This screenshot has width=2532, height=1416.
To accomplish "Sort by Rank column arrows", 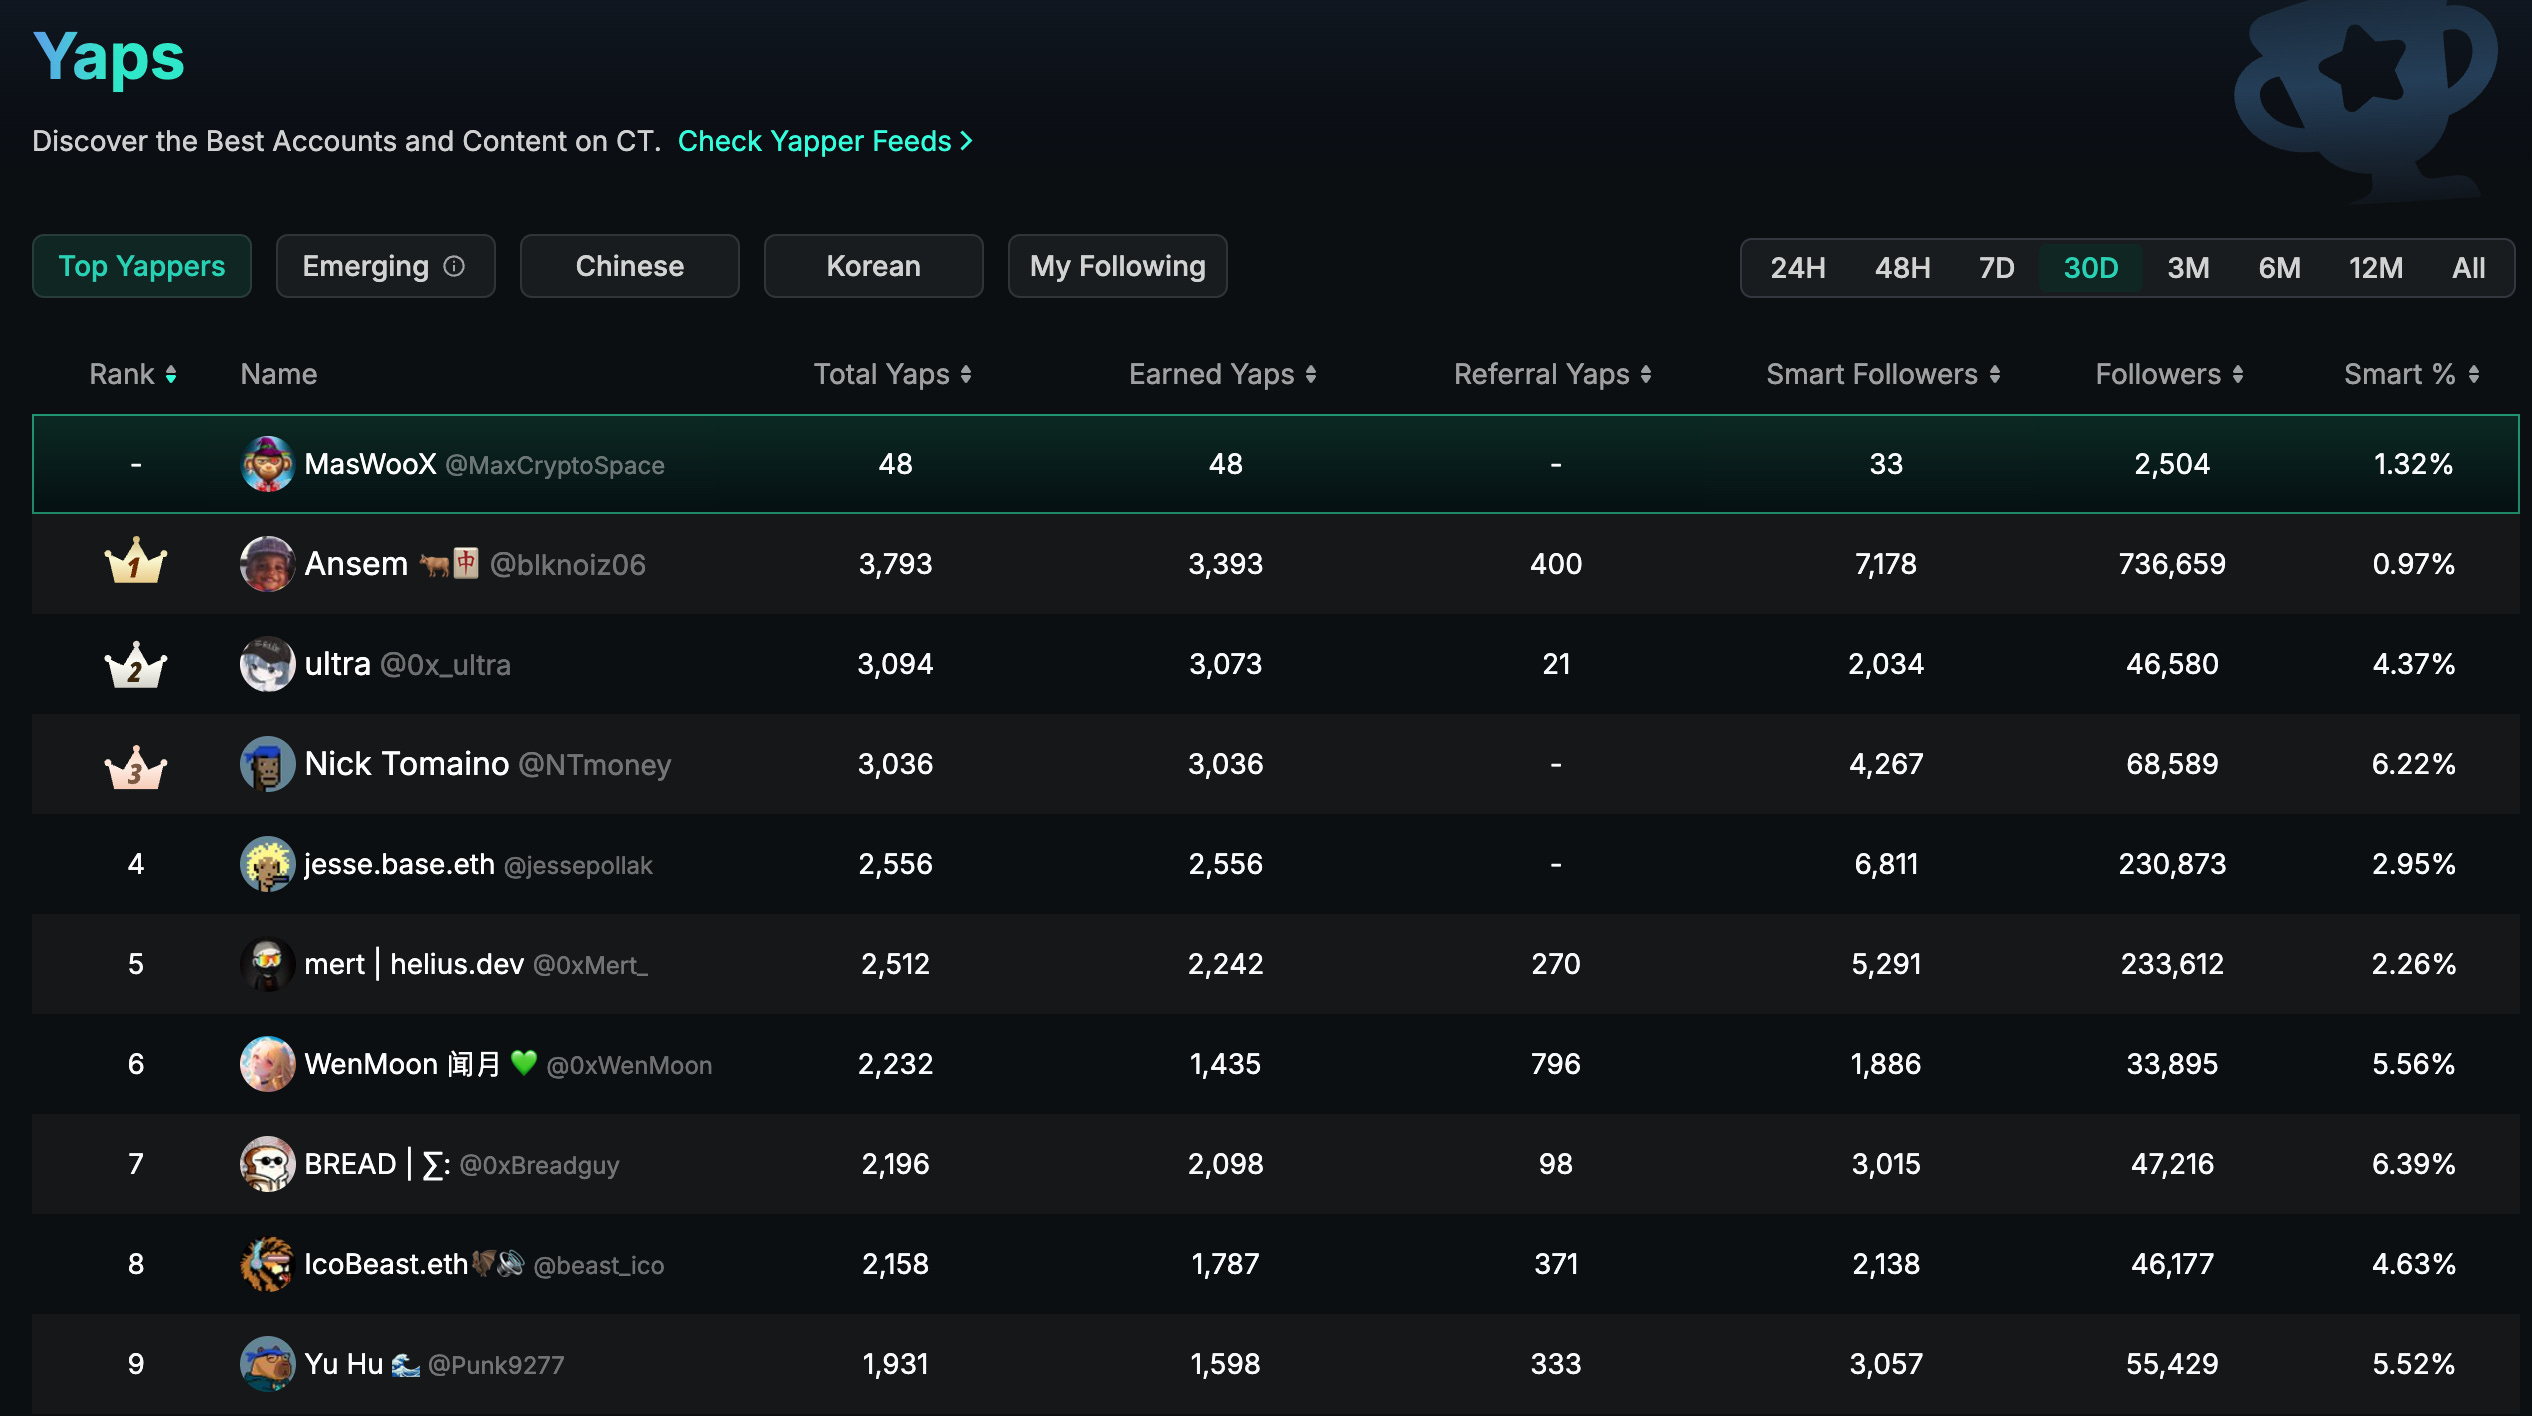I will pos(171,374).
